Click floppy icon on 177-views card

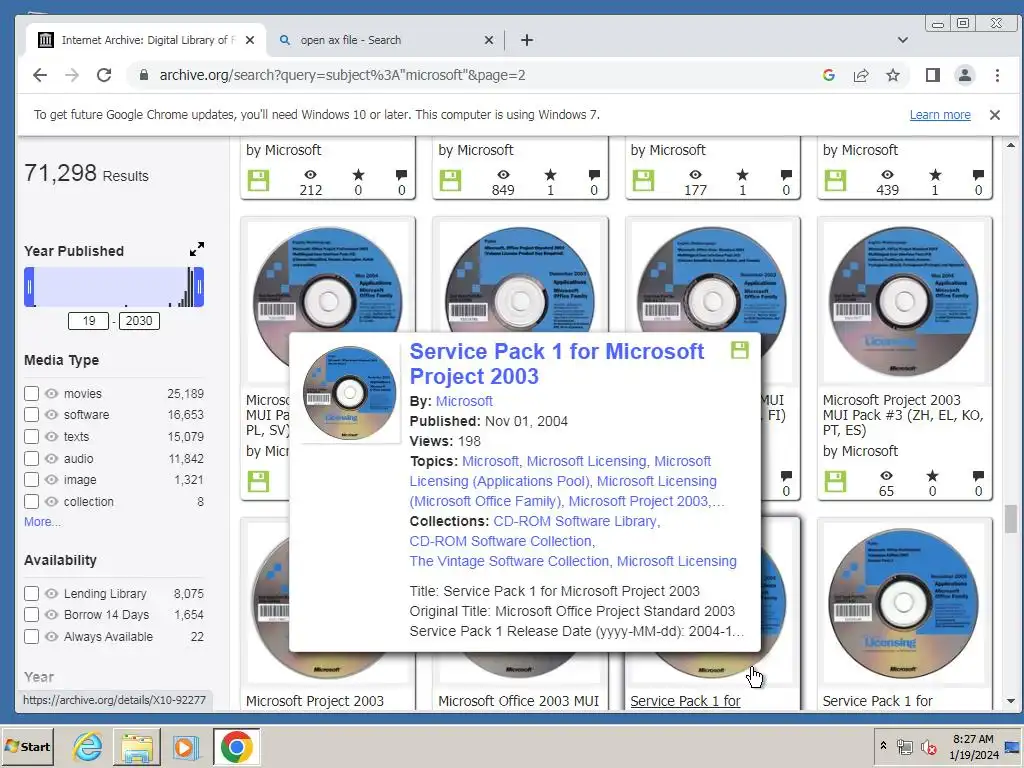643,180
